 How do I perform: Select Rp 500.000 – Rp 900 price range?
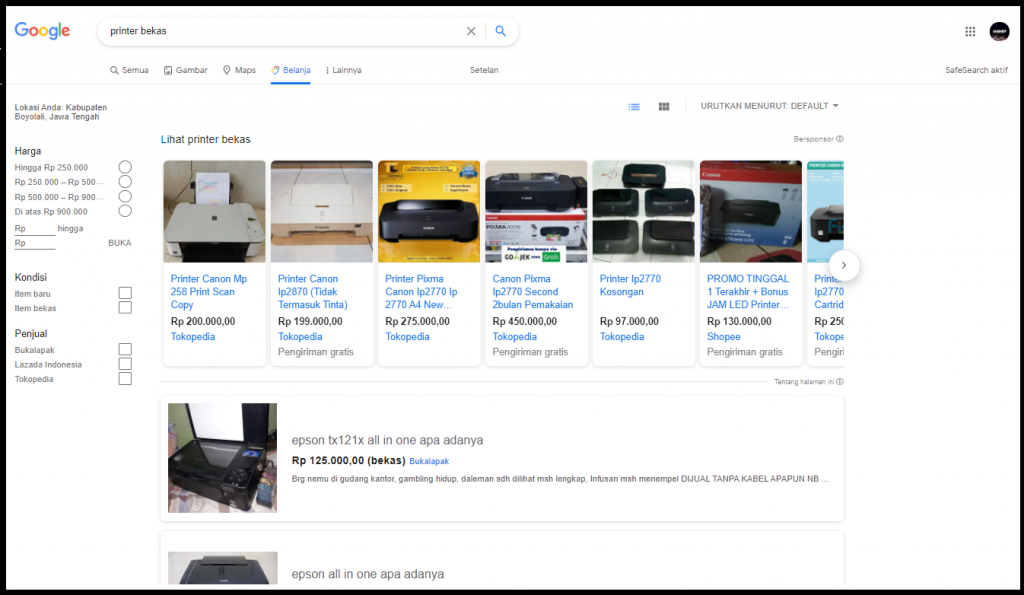[x=125, y=197]
